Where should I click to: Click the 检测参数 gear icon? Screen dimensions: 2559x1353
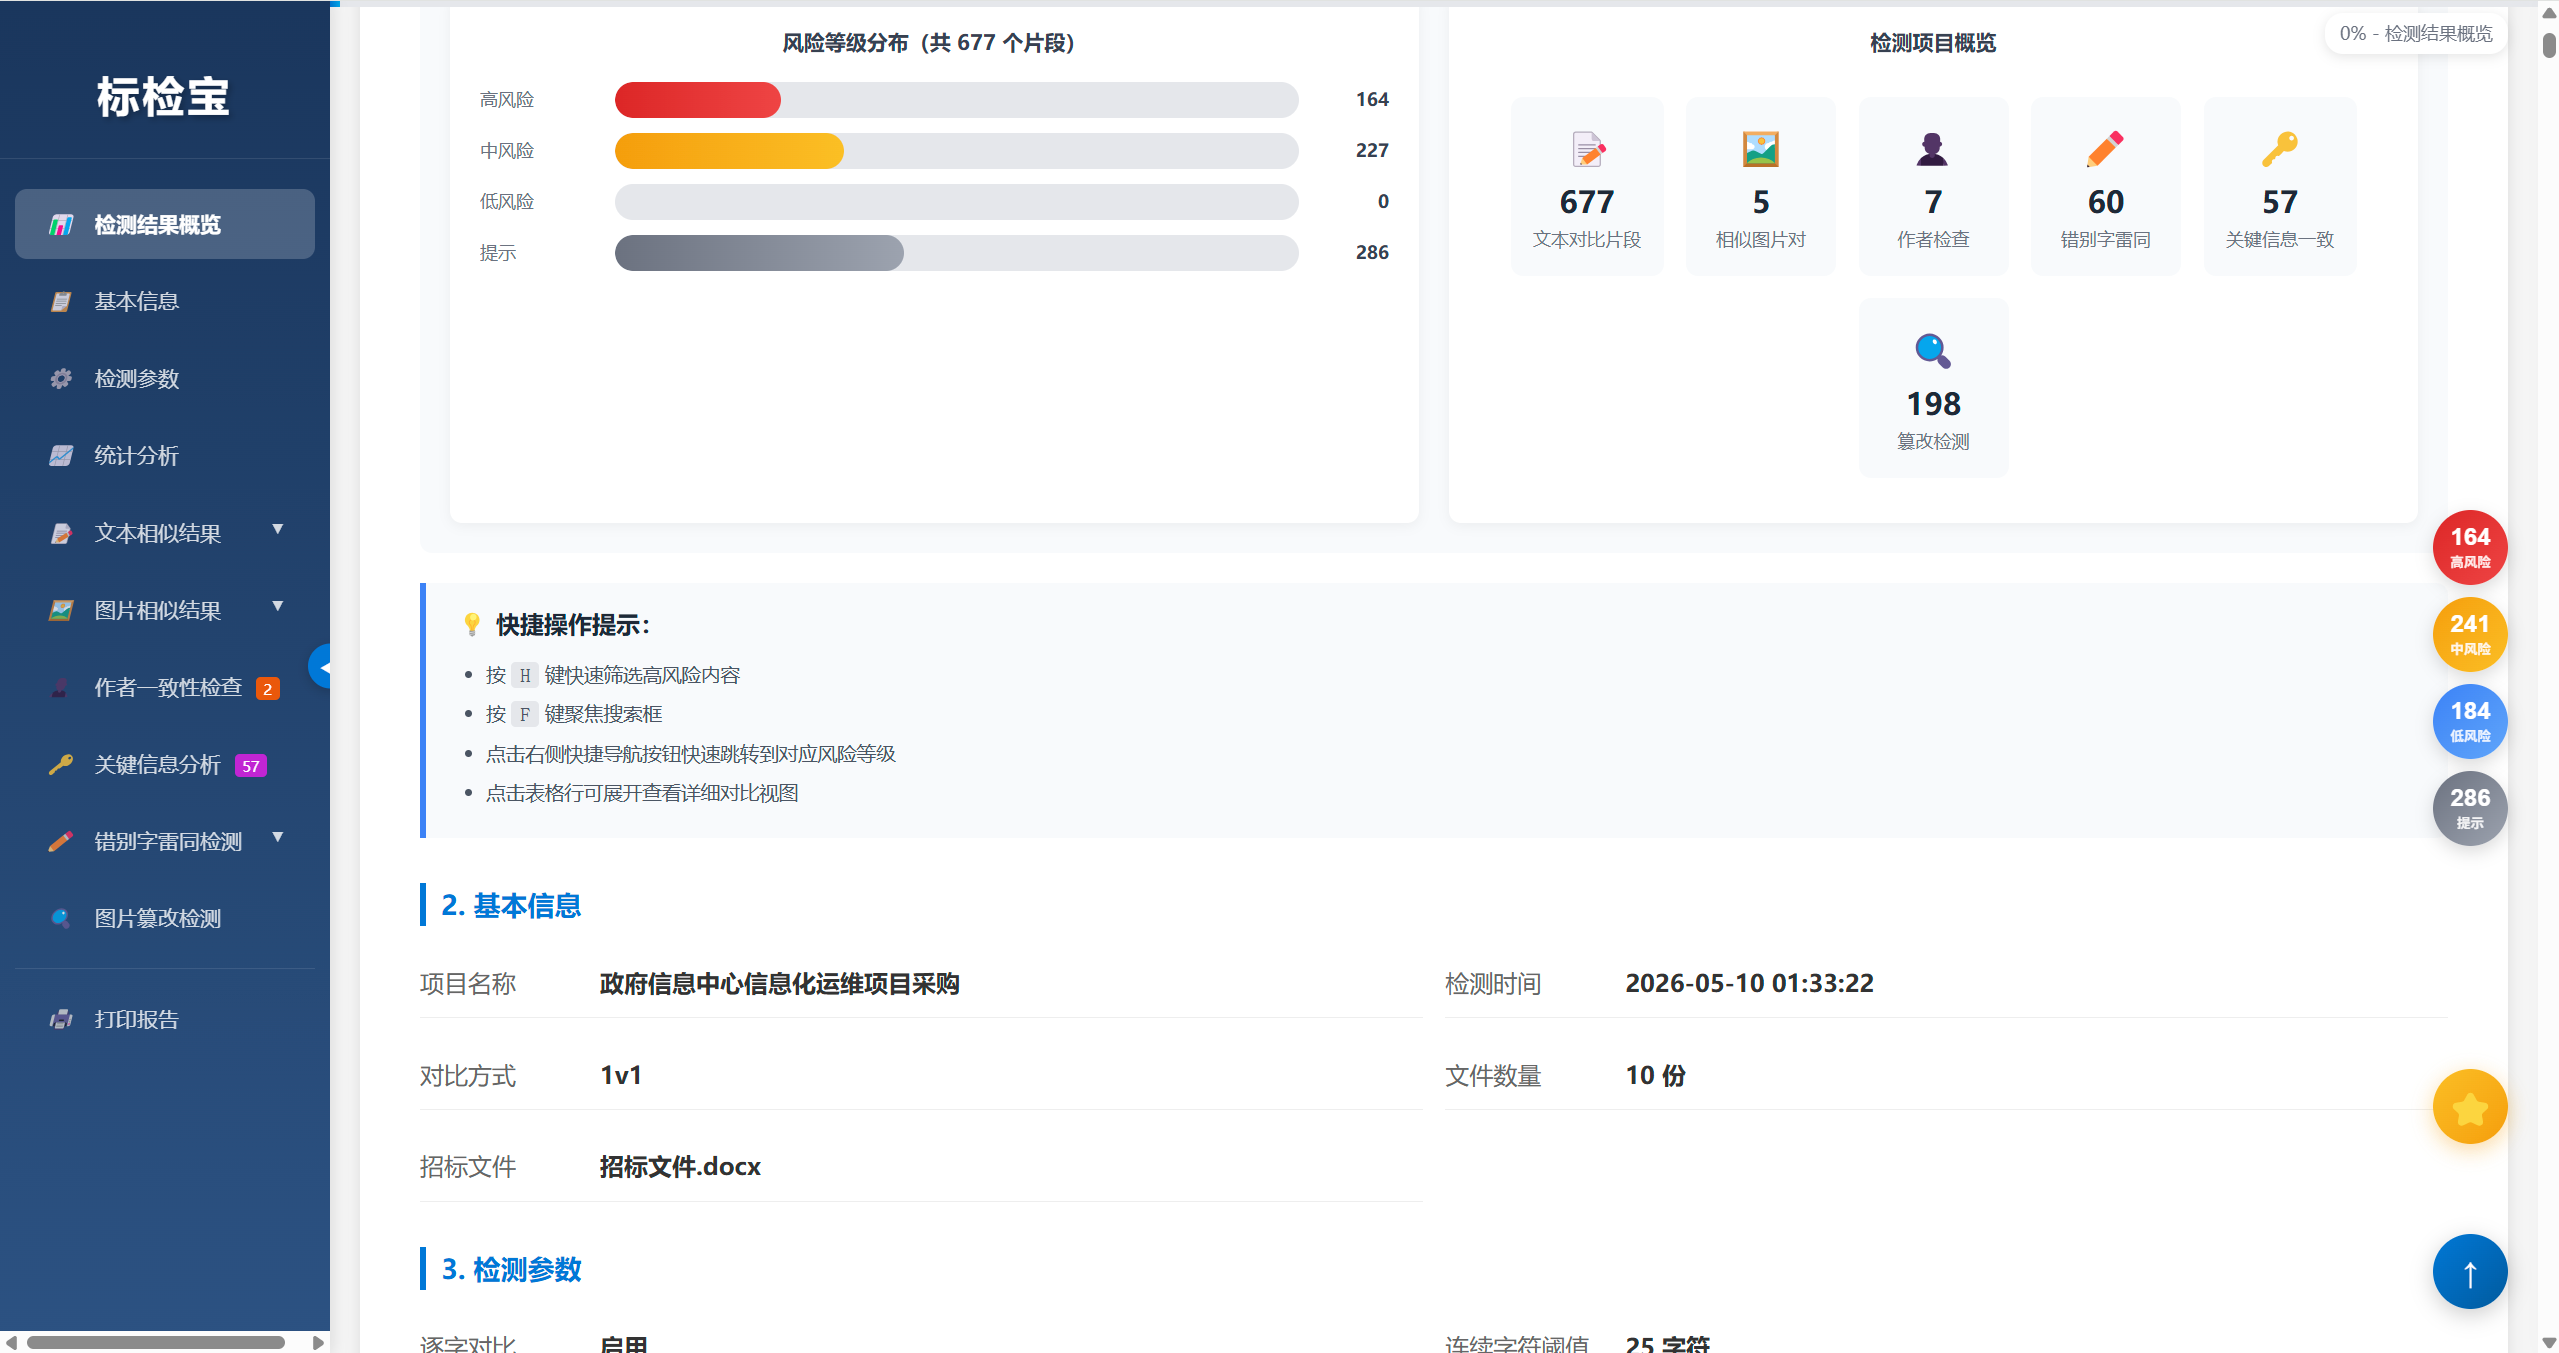[61, 378]
